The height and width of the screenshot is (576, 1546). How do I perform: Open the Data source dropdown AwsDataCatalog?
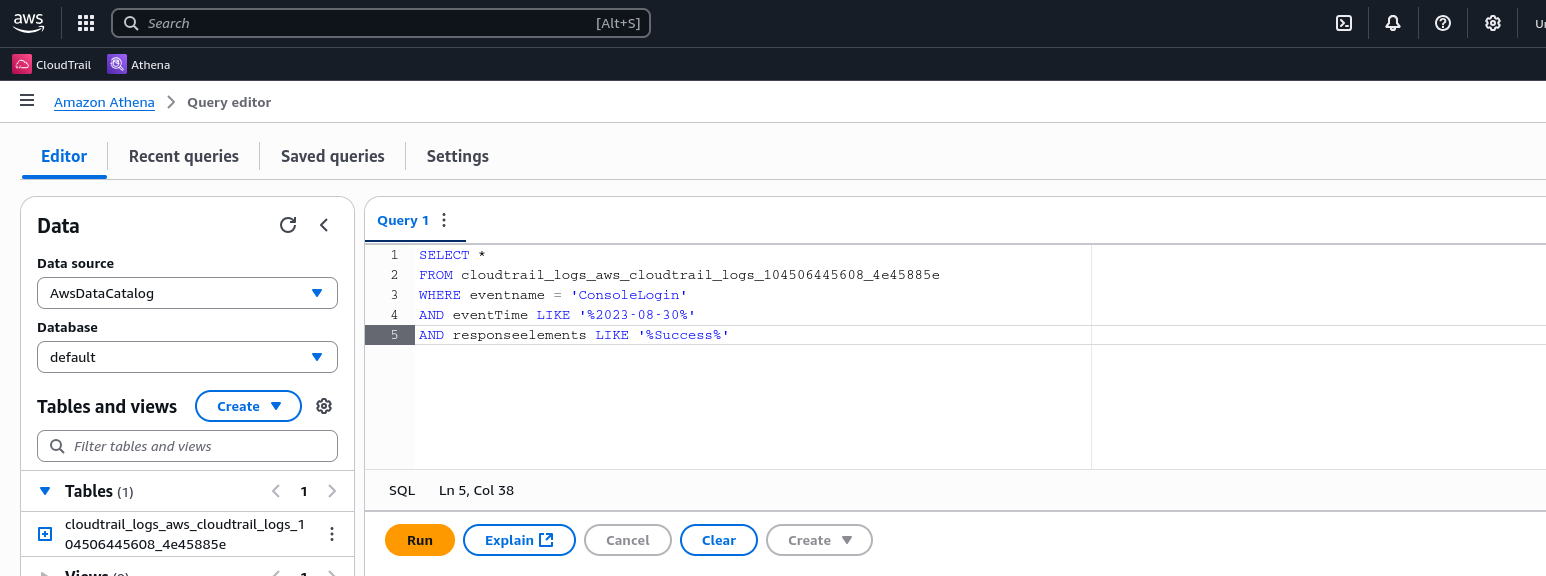point(187,293)
